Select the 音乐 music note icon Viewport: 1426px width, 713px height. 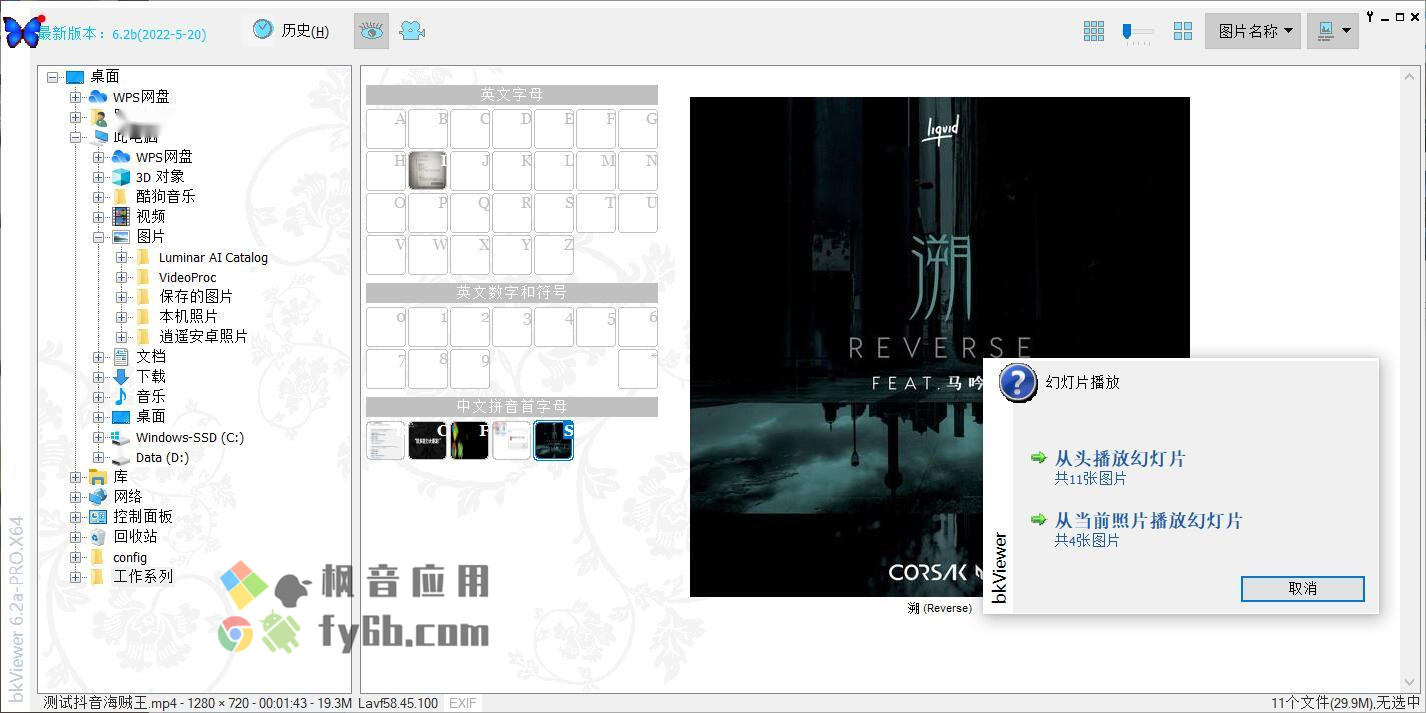click(121, 397)
